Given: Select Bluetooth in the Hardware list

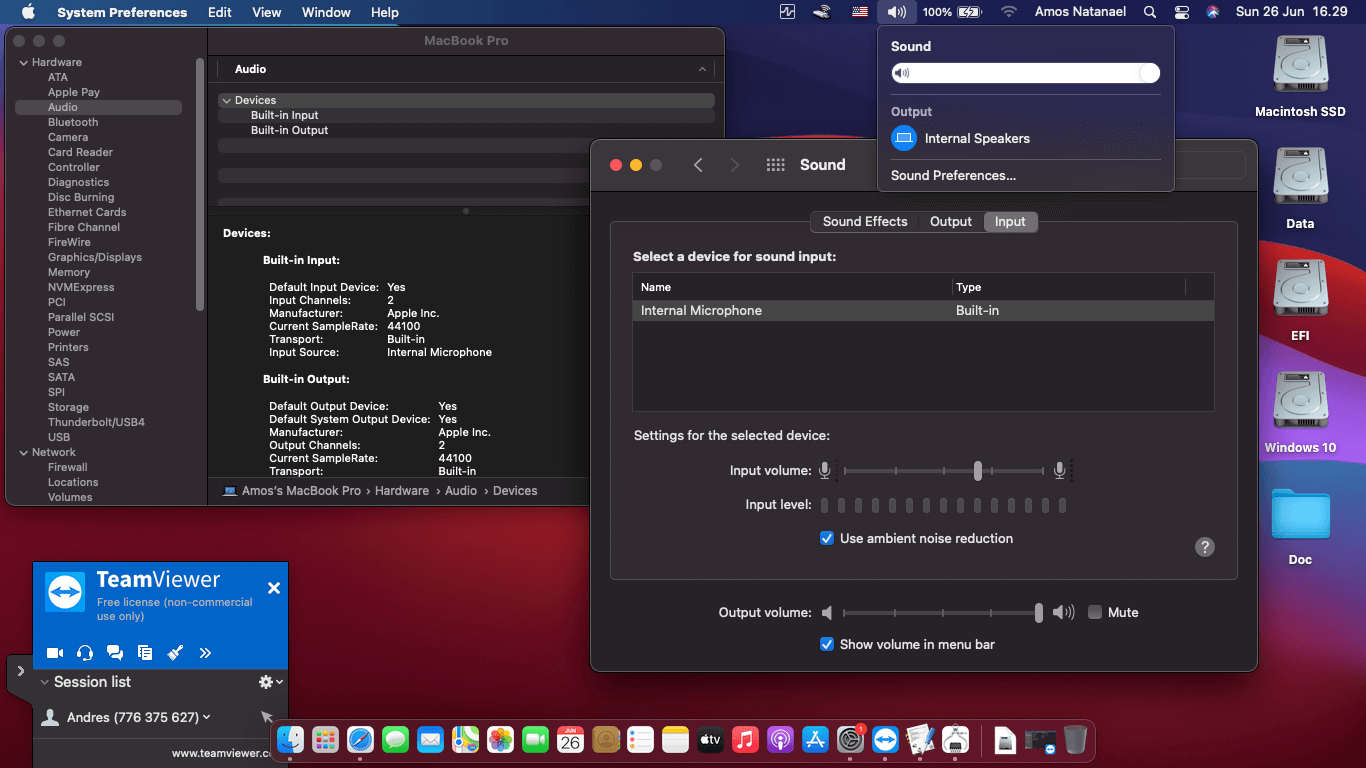Looking at the screenshot, I should [x=73, y=122].
